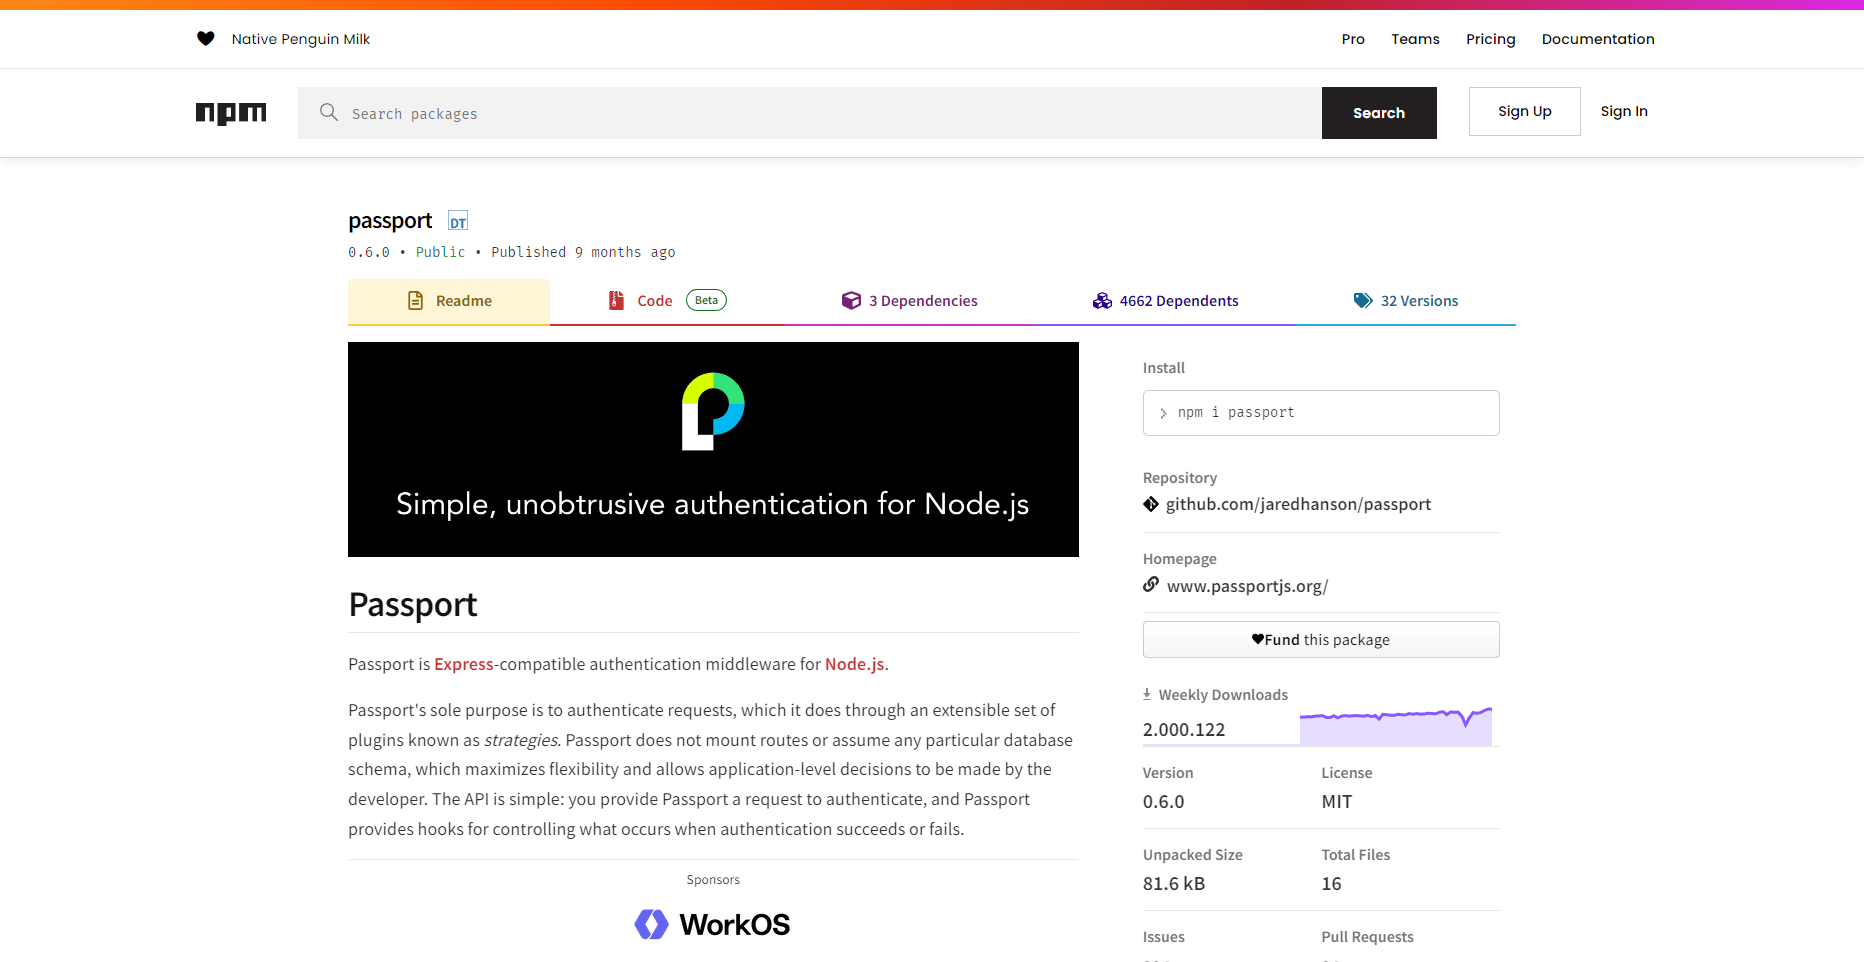Click the '16' total files value

pos(1331,884)
